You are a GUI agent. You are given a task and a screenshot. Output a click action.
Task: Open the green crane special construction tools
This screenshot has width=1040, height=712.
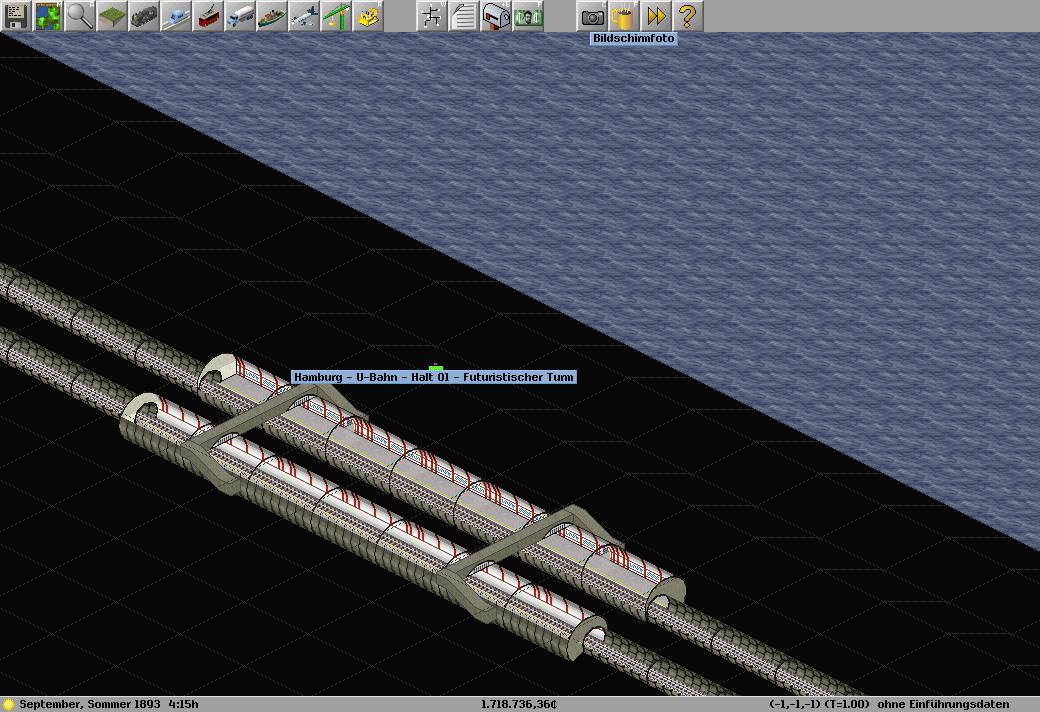click(336, 16)
